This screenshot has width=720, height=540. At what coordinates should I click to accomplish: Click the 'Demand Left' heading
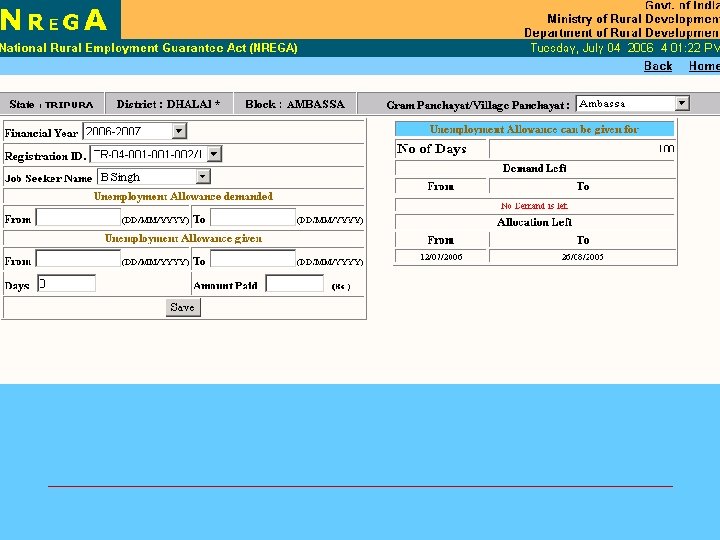(534, 168)
